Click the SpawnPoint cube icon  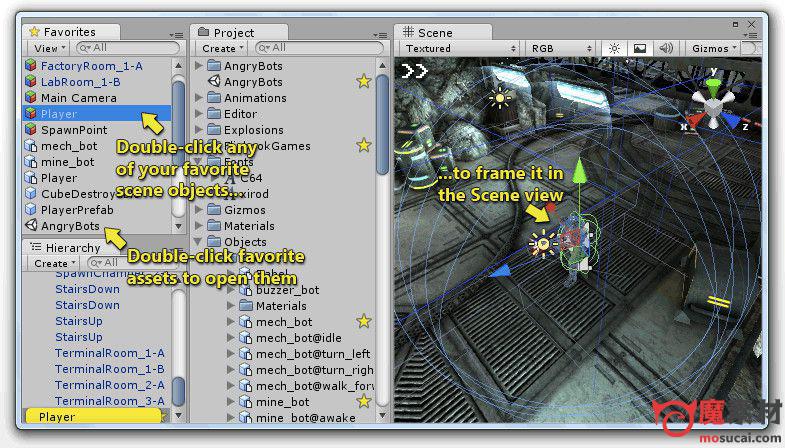click(31, 130)
